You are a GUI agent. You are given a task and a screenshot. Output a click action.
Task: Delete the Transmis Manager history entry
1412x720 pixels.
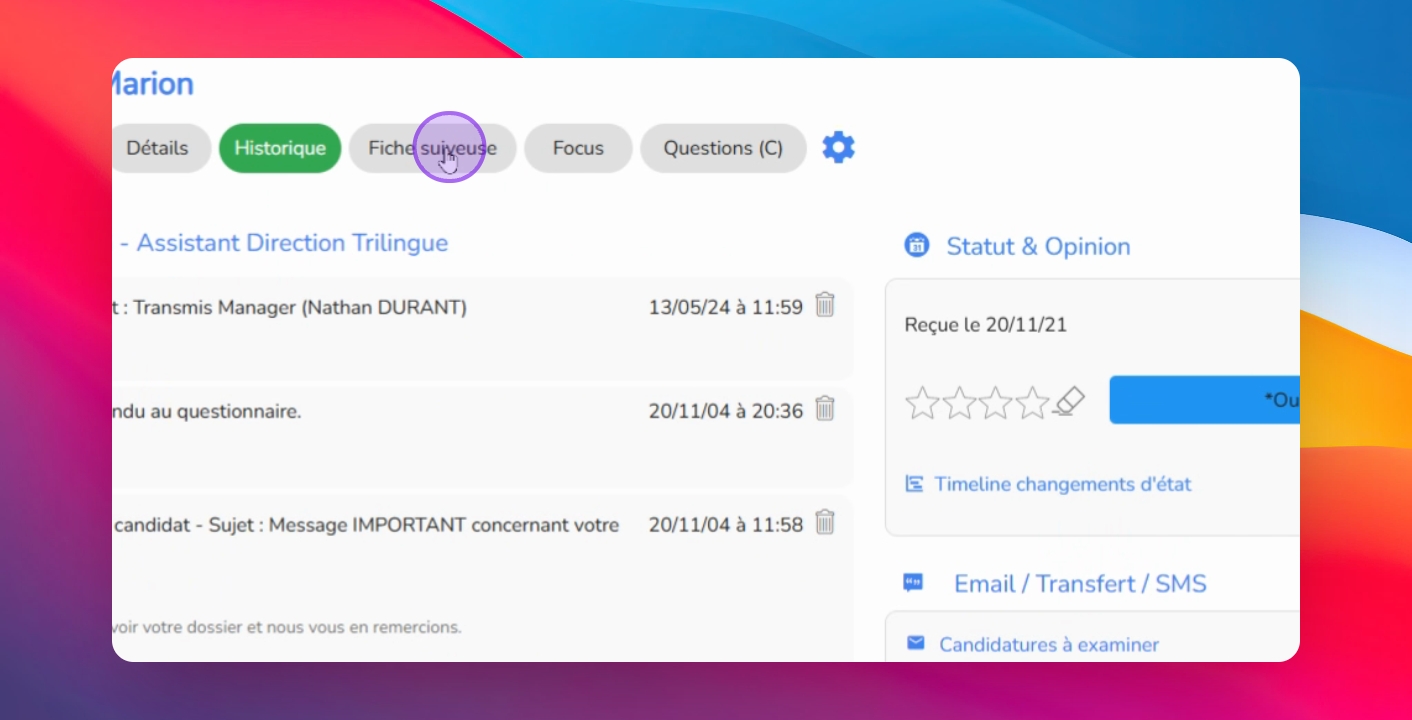point(825,305)
